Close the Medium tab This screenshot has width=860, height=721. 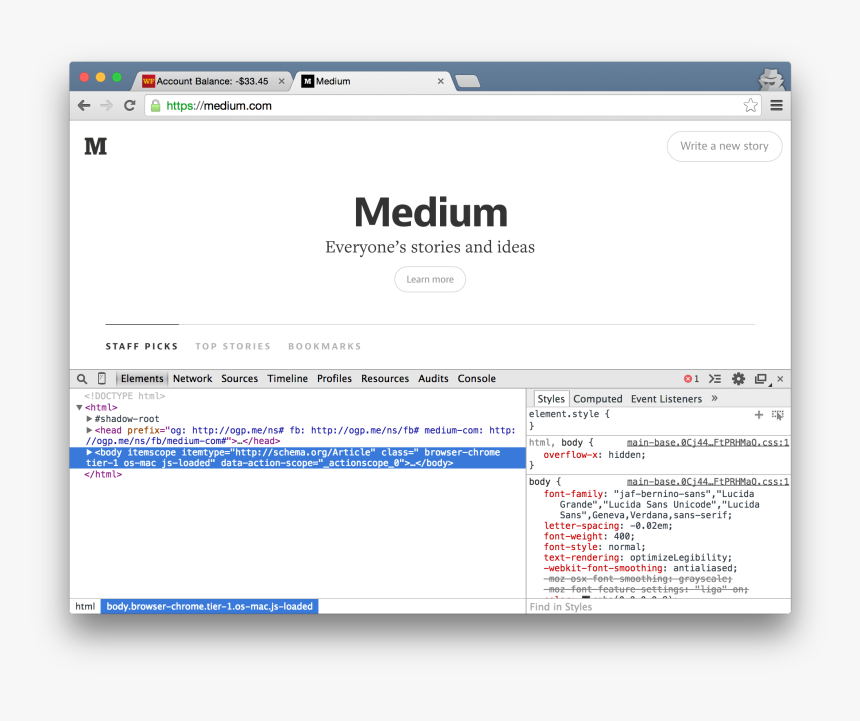(440, 81)
